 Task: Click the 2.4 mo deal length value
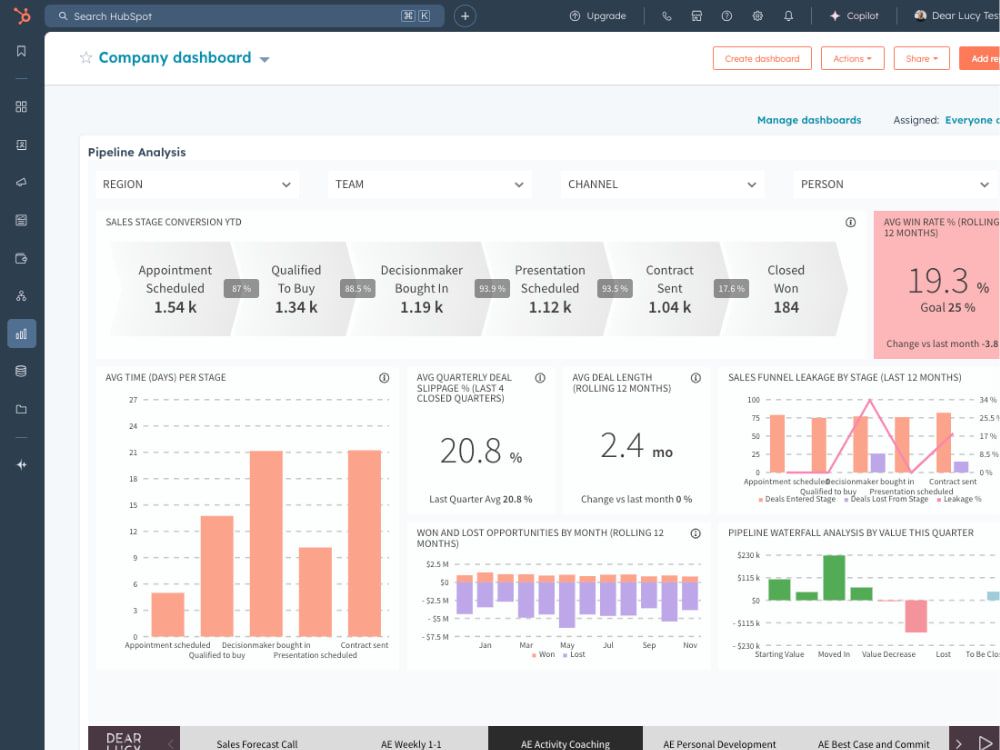[636, 445]
